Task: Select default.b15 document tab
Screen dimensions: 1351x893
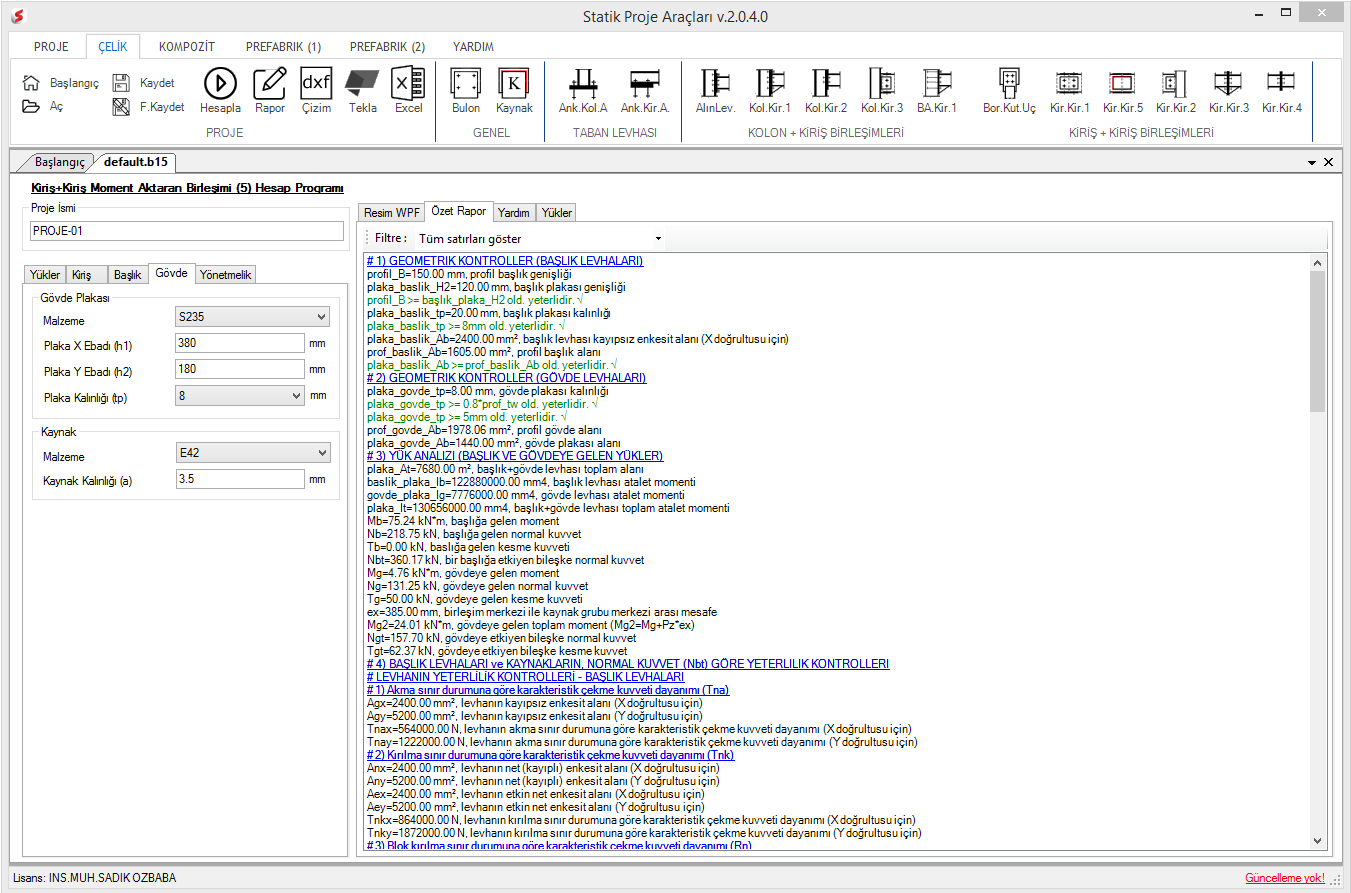Action: (135, 161)
